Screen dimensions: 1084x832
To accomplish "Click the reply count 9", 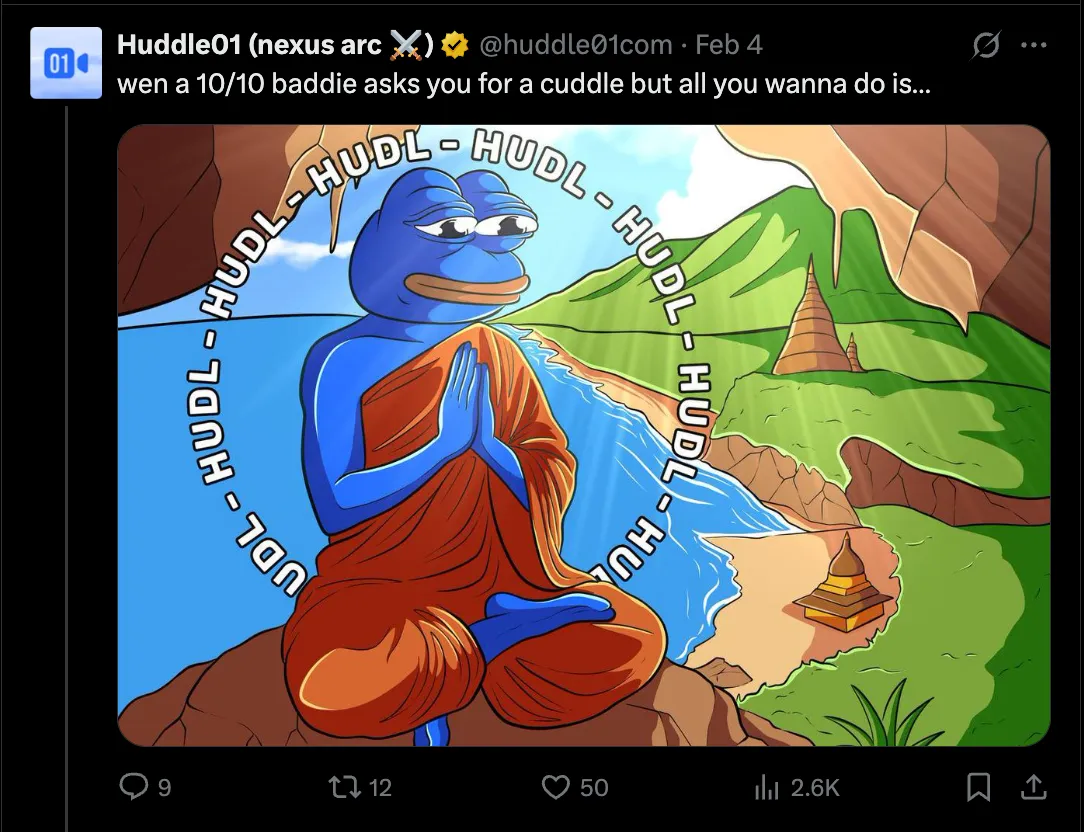I will click(x=165, y=788).
